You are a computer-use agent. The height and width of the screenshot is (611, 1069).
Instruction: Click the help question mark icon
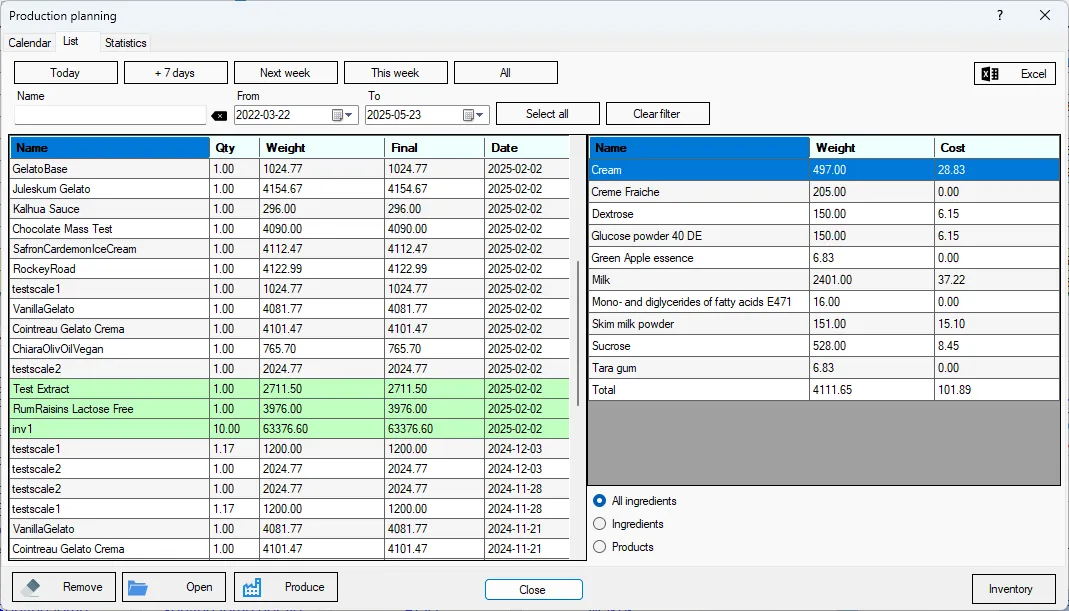[999, 15]
